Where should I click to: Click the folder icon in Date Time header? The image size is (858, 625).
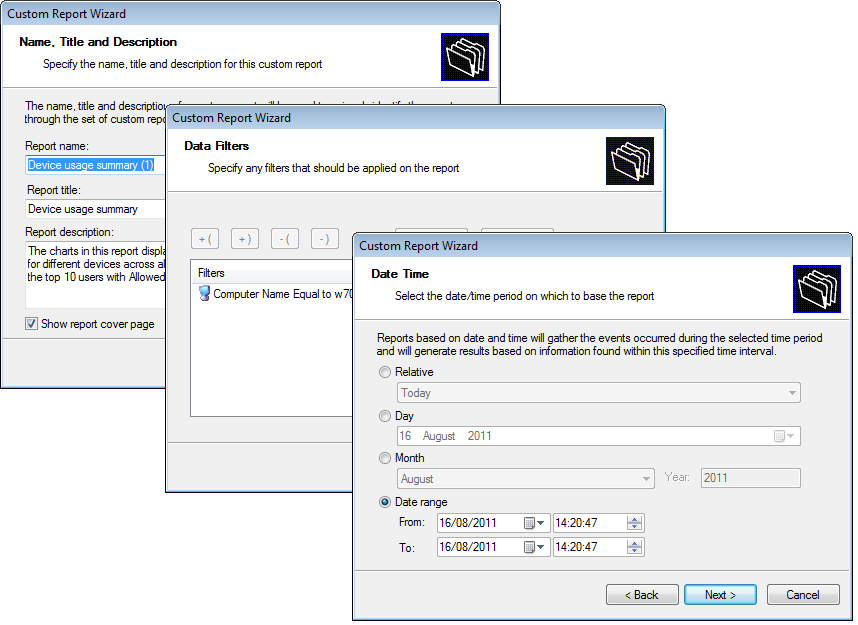tap(817, 289)
